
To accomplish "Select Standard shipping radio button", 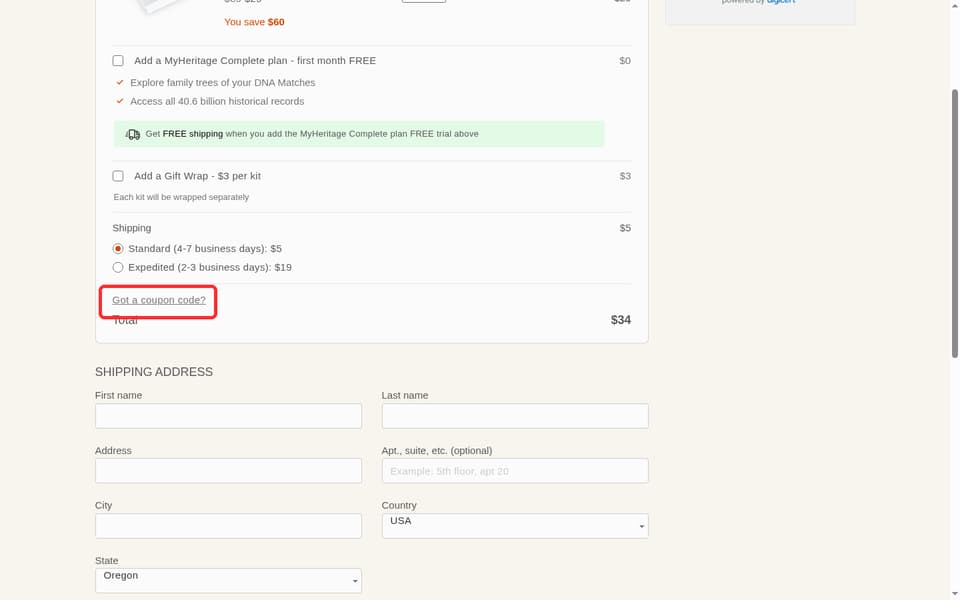I will coord(118,249).
